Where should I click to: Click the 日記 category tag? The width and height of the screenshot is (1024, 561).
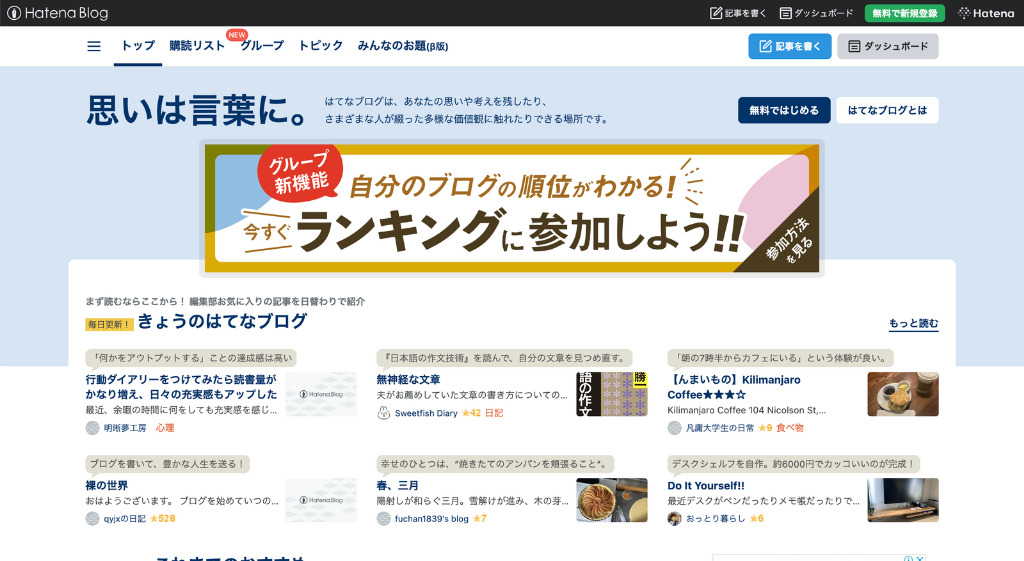pos(494,413)
